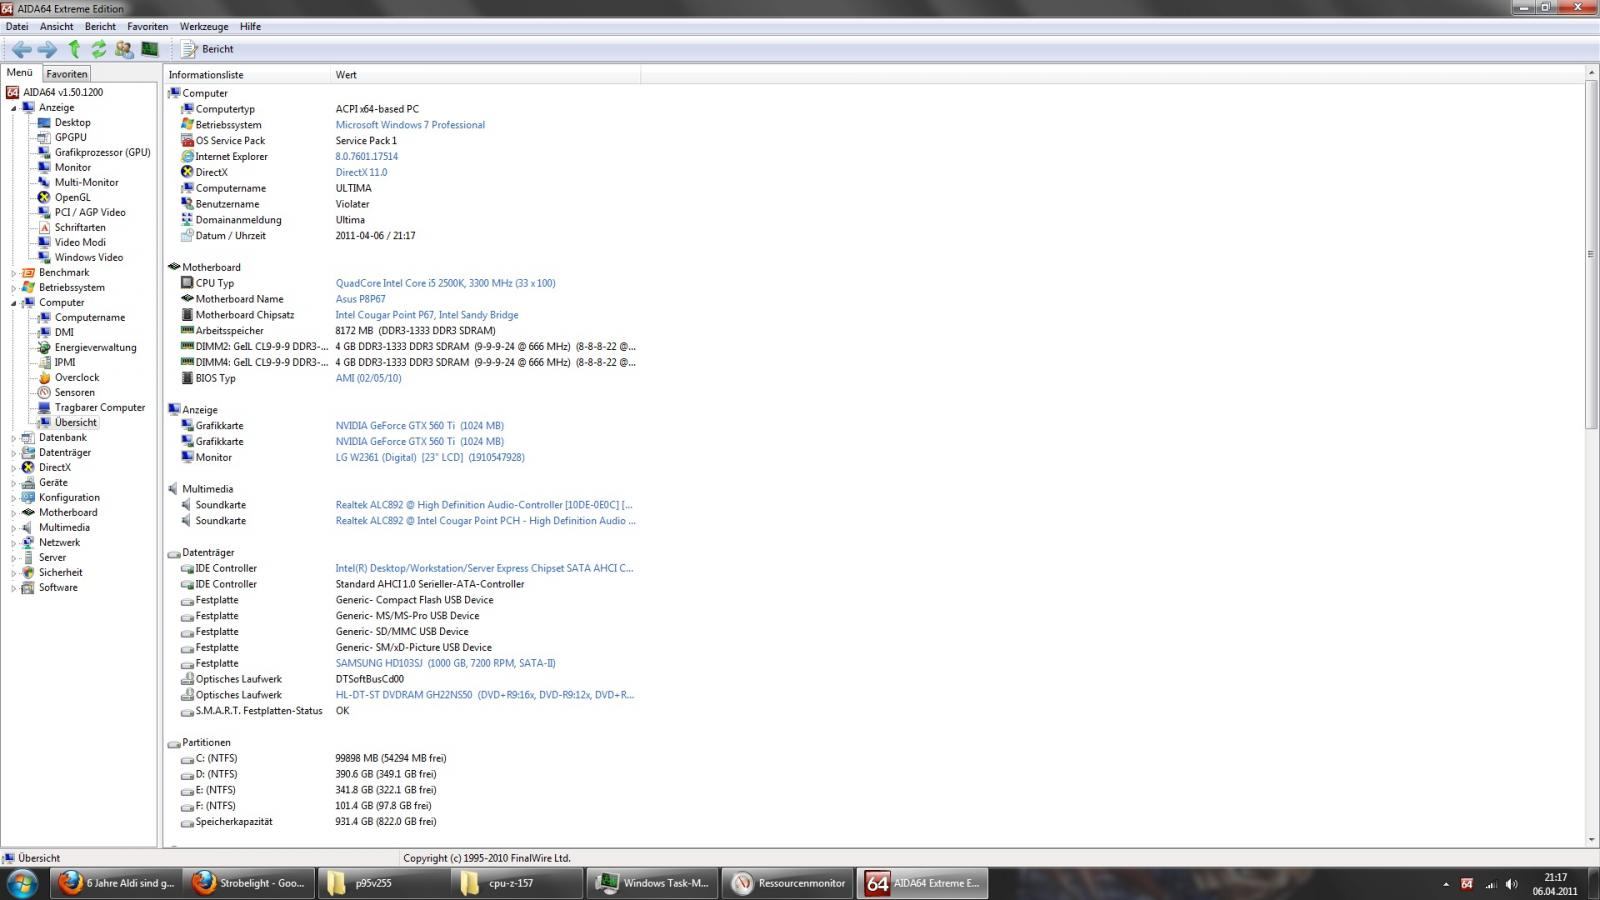The image size is (1600, 900).
Task: Switch to the Menü tab
Action: coord(20,73)
